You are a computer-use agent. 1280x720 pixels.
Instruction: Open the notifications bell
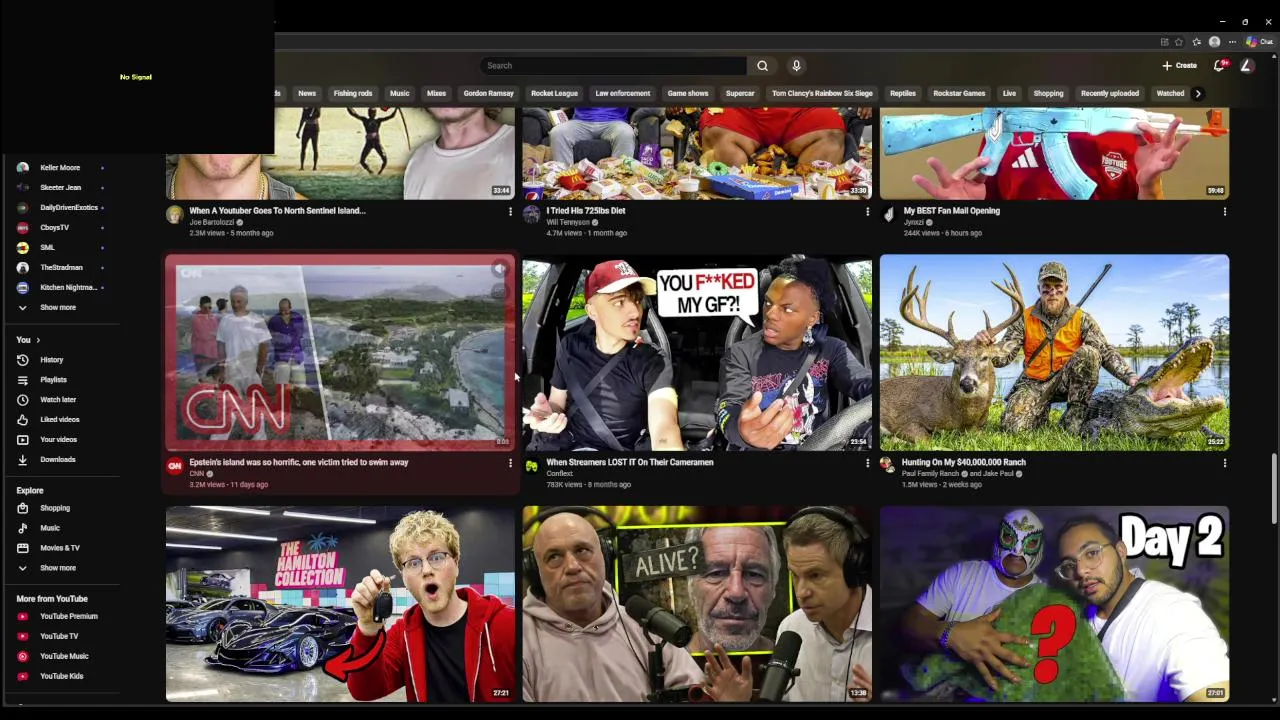tap(1219, 66)
